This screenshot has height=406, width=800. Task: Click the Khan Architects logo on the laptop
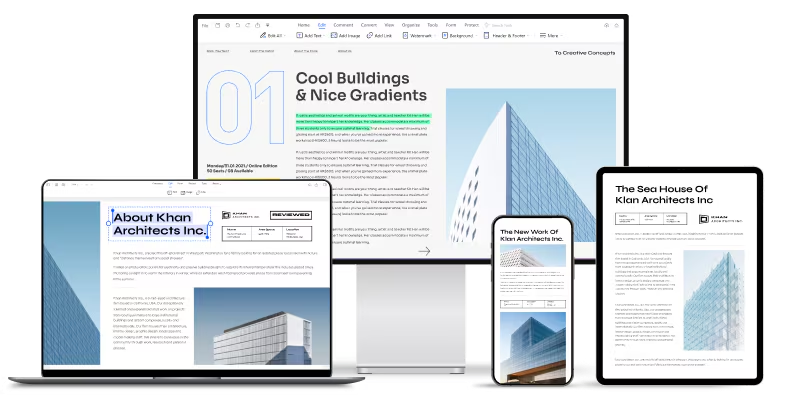[x=241, y=215]
